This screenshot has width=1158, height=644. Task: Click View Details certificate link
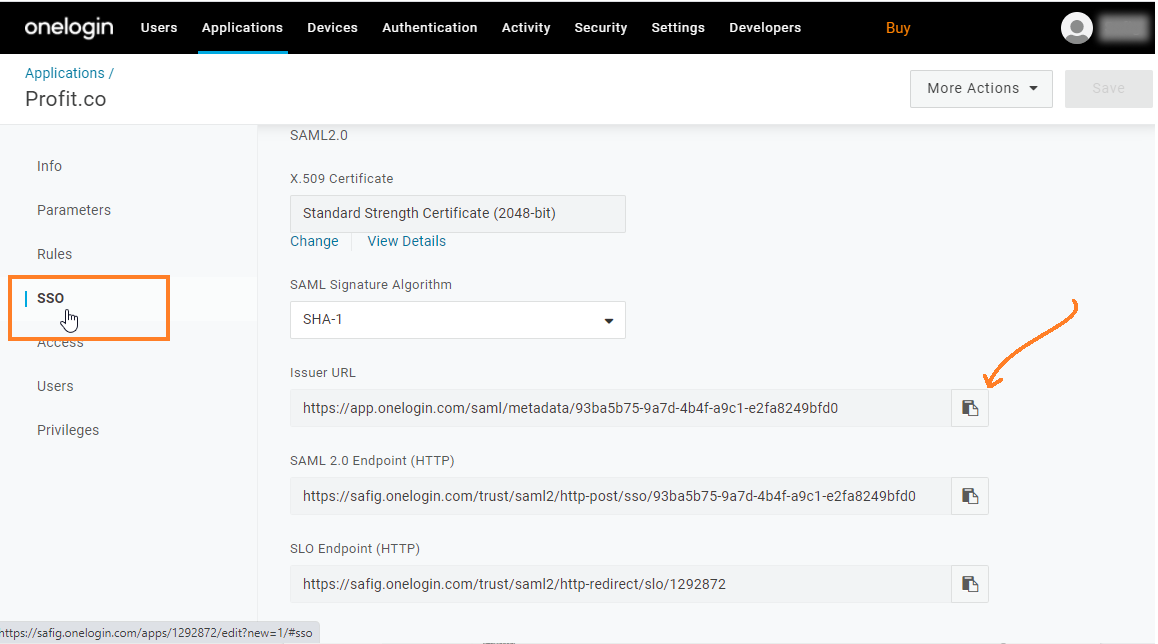(x=407, y=242)
